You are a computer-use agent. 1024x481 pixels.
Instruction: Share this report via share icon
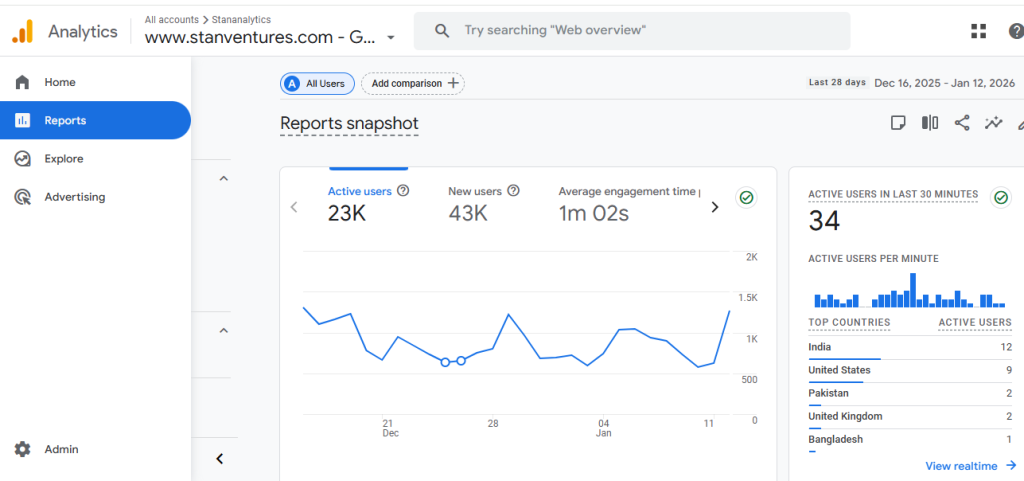(x=962, y=123)
